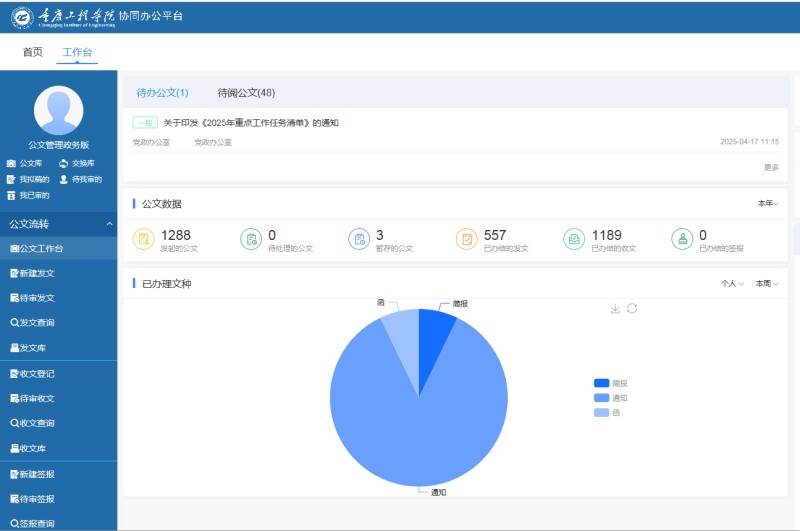Screen dimensions: 800x531
Task: Click 更多 to see more documents
Action: coord(771,167)
